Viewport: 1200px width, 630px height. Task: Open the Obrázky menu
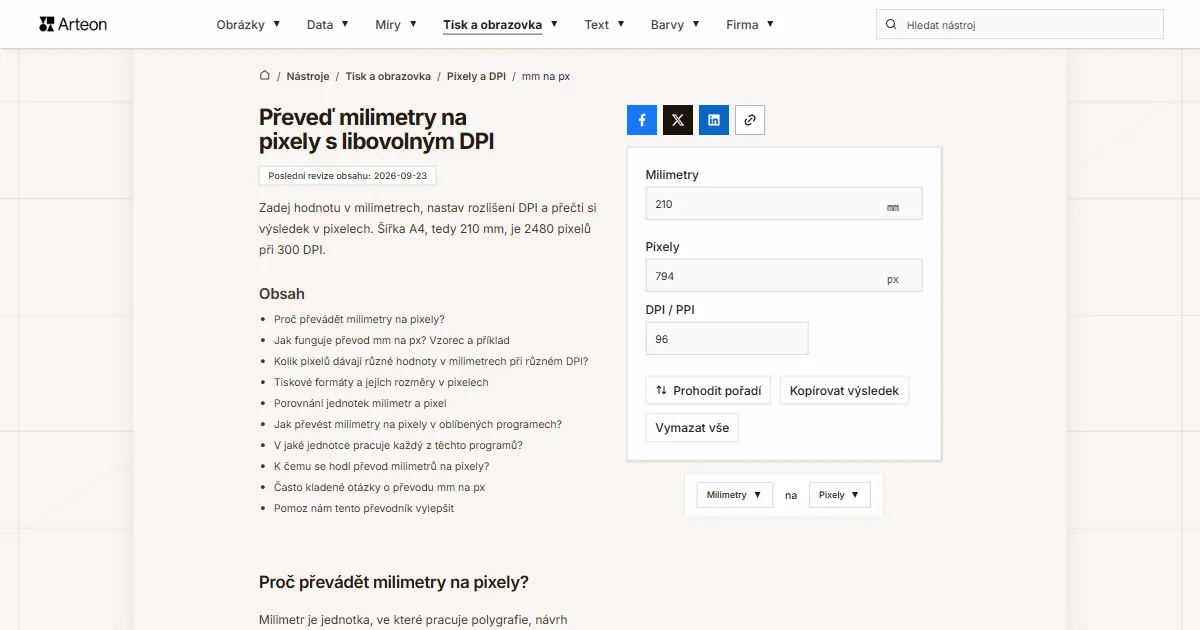point(248,24)
